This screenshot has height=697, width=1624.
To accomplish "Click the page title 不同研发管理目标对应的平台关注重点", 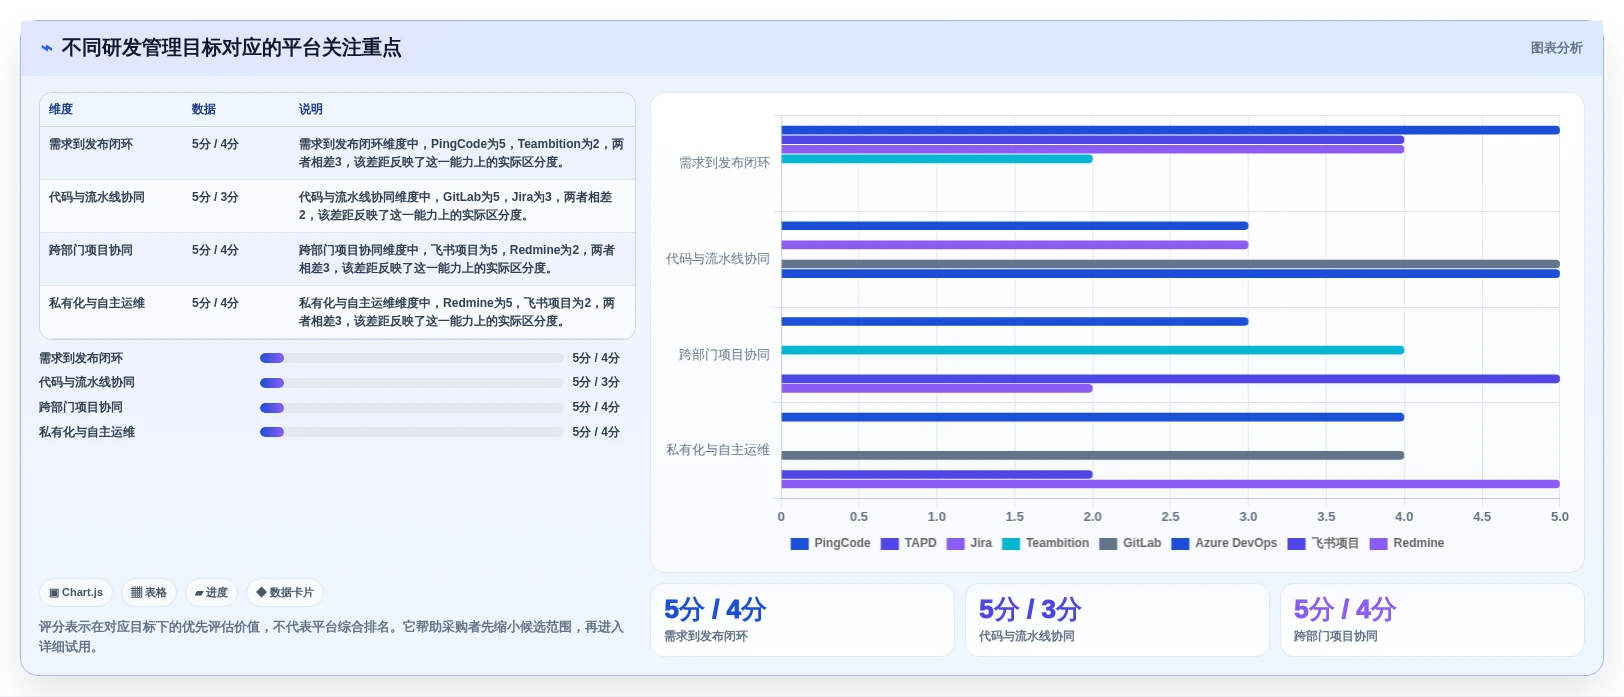I will tap(231, 48).
